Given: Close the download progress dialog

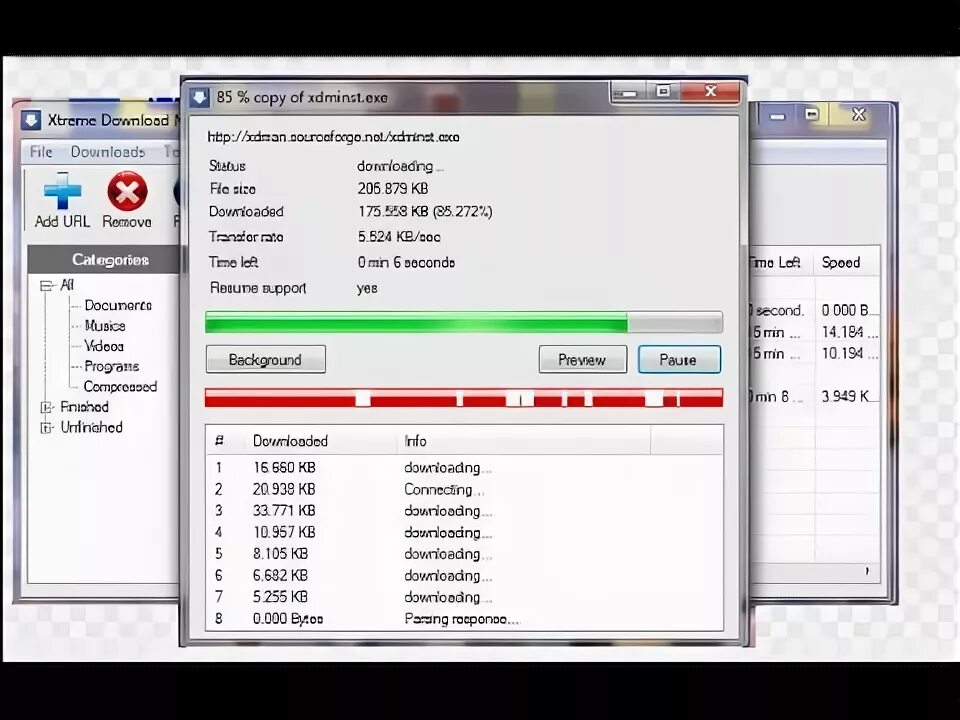Looking at the screenshot, I should (x=710, y=92).
